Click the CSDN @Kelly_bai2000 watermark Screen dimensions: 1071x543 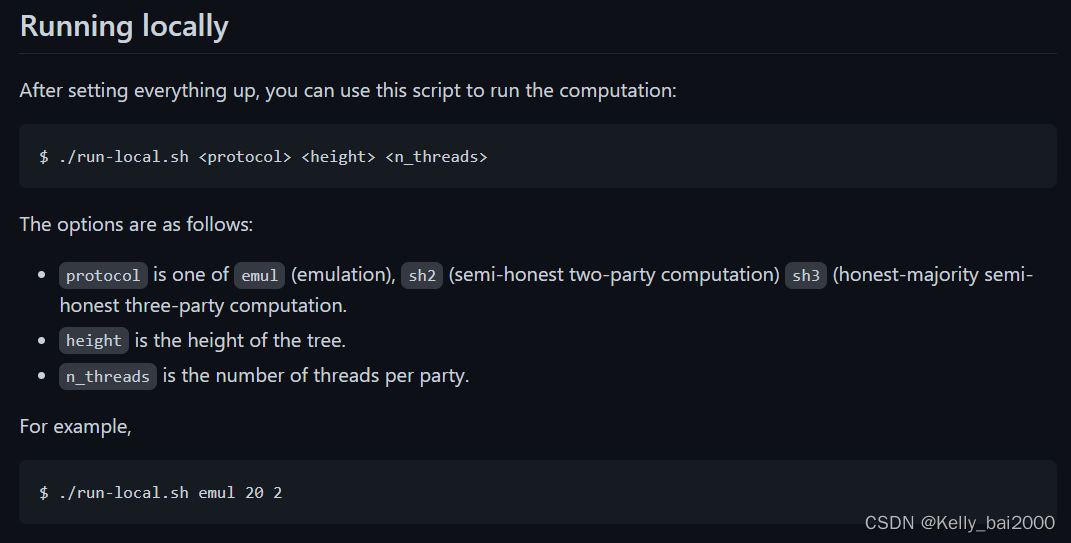click(x=960, y=523)
